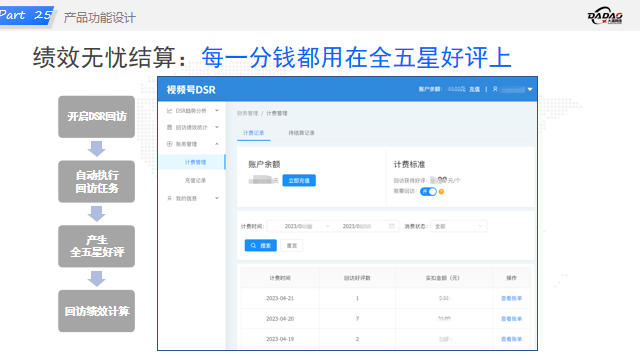Open 查看账单 for 2023-04-19
Viewport: 640px width, 360px height.
coord(511,339)
